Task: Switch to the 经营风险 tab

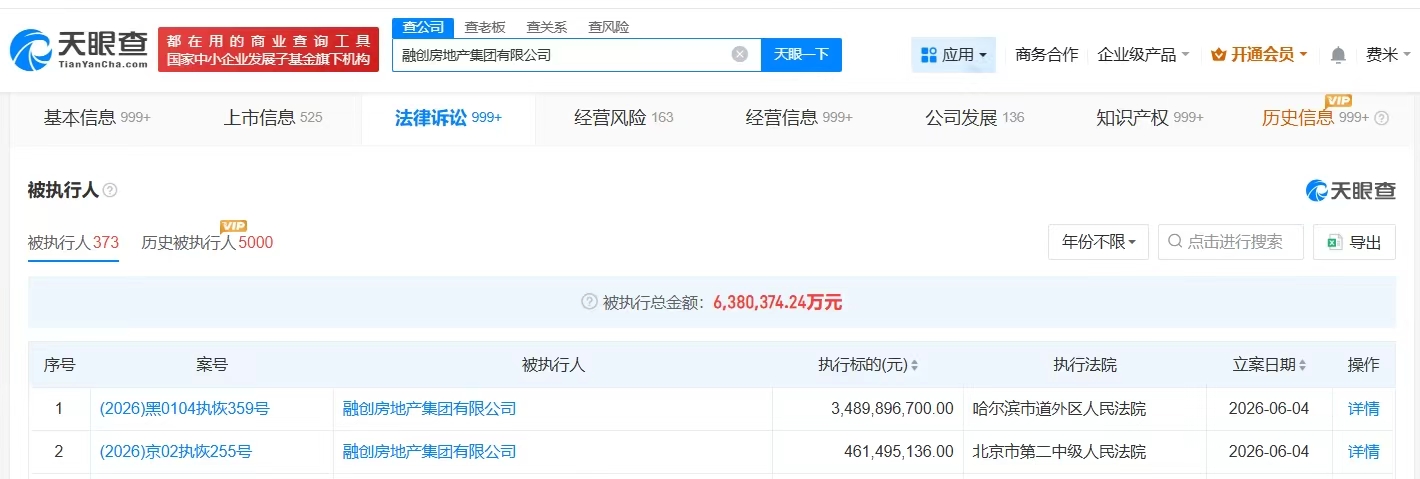Action: (624, 118)
